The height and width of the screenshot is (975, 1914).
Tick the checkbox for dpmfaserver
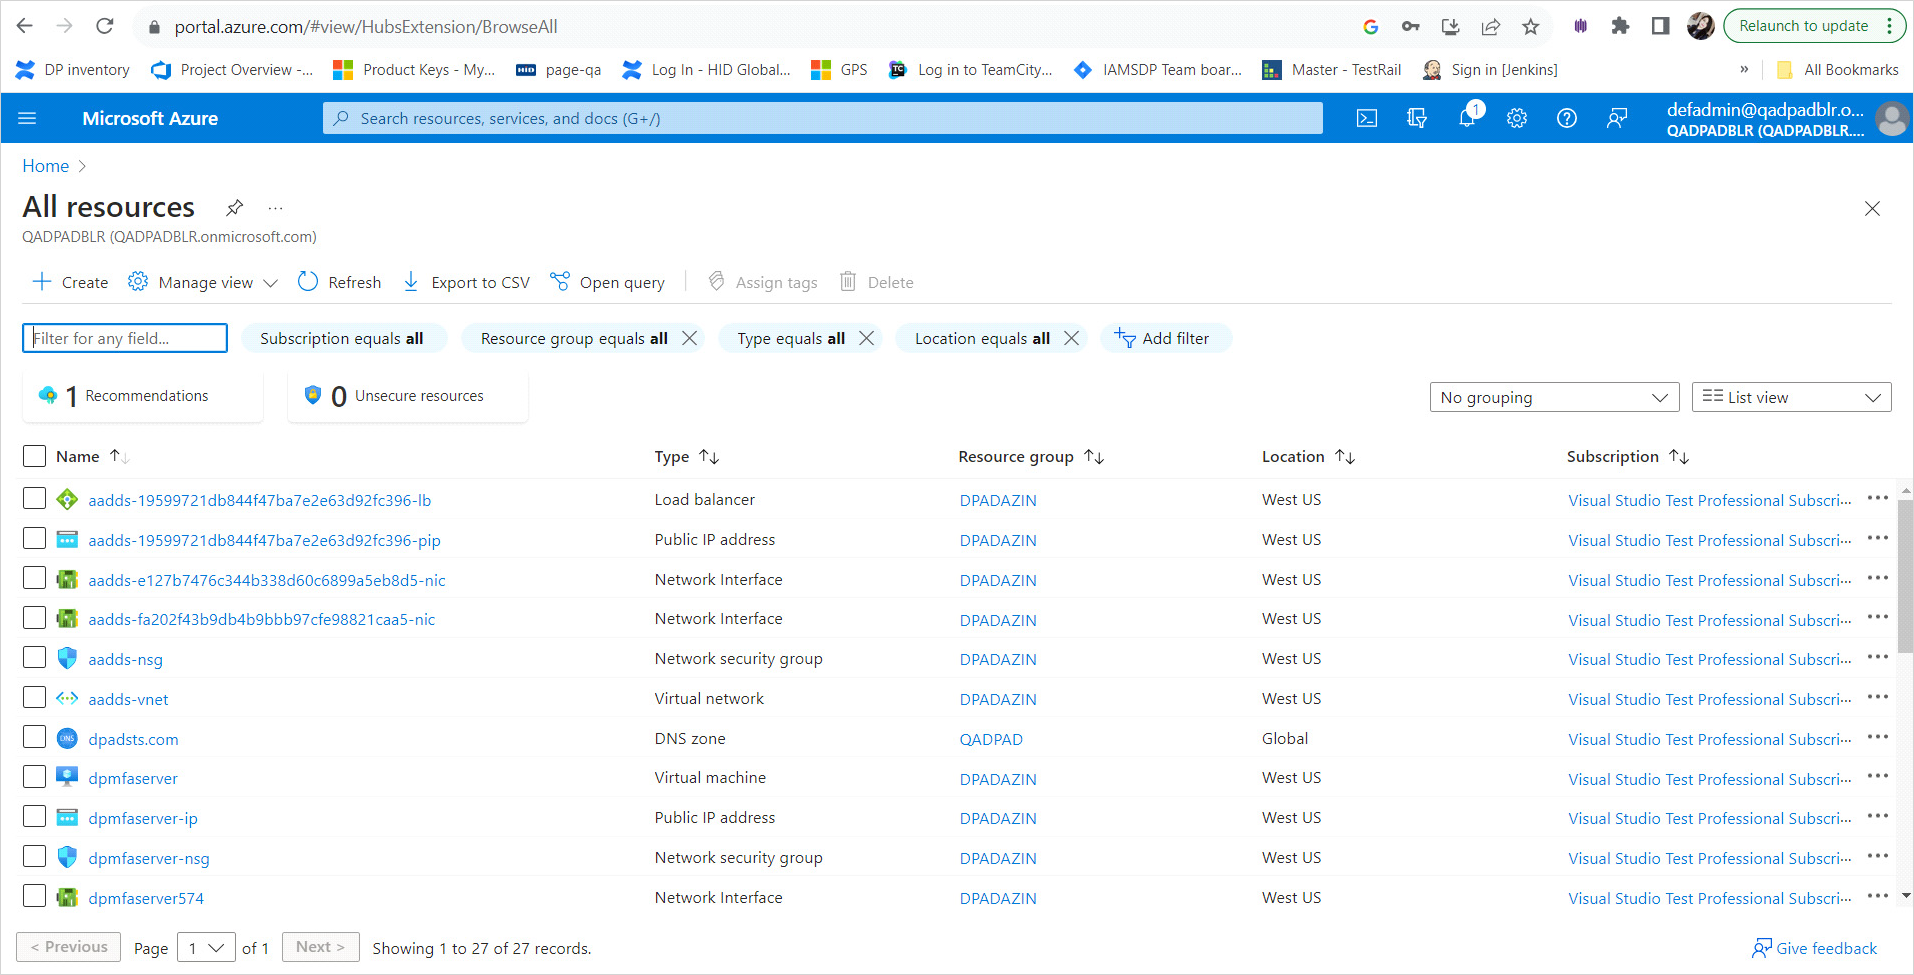pyautogui.click(x=35, y=777)
